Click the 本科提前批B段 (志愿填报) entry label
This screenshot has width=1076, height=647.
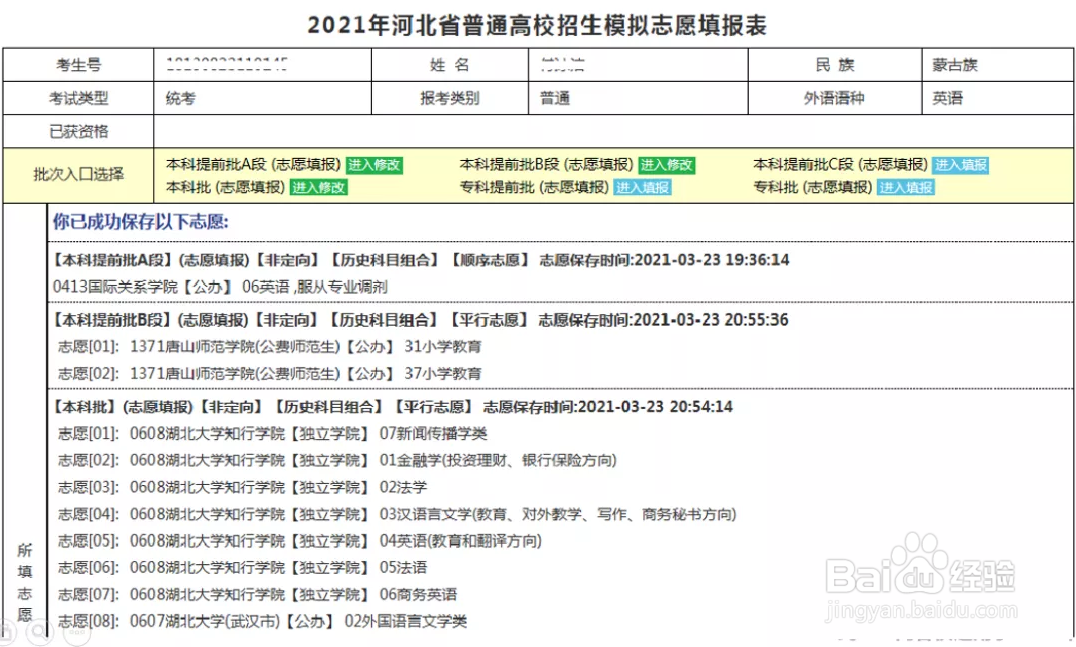coord(546,165)
